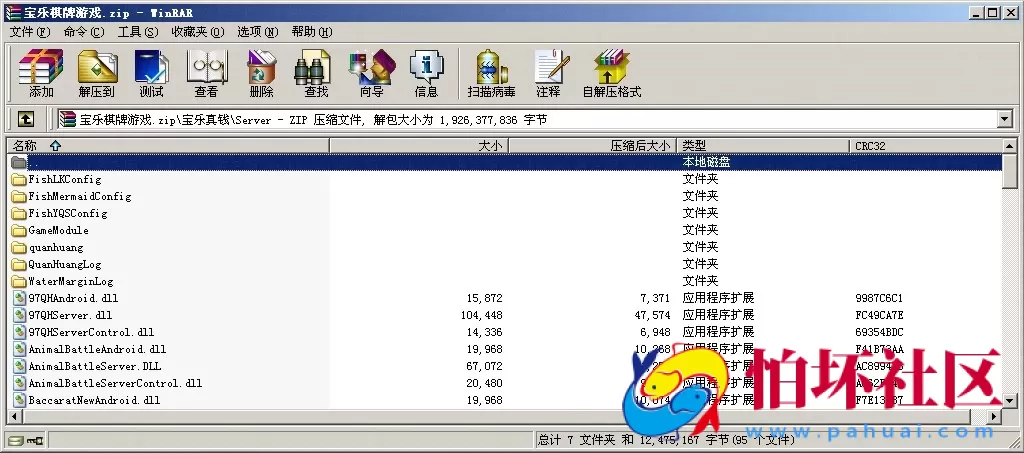Go up one folder level button
This screenshot has width=1024, height=453.
click(x=25, y=119)
